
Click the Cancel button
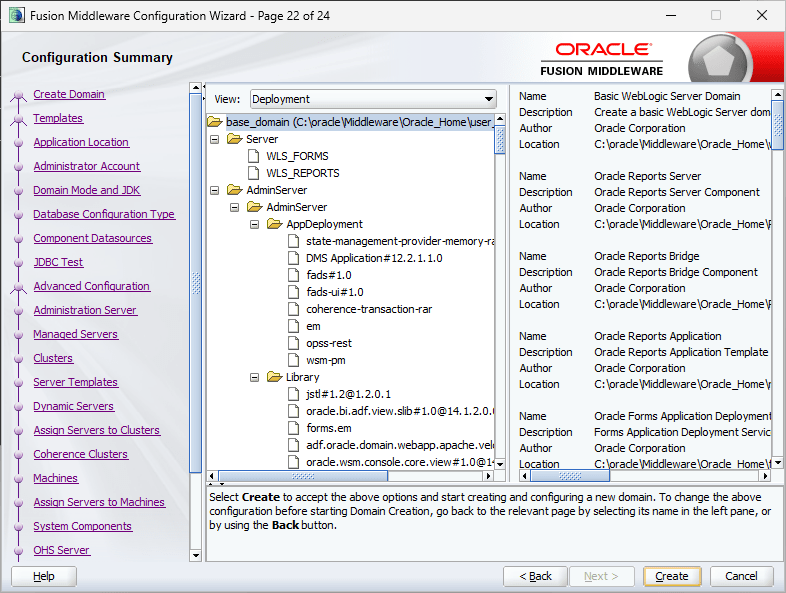click(x=741, y=576)
